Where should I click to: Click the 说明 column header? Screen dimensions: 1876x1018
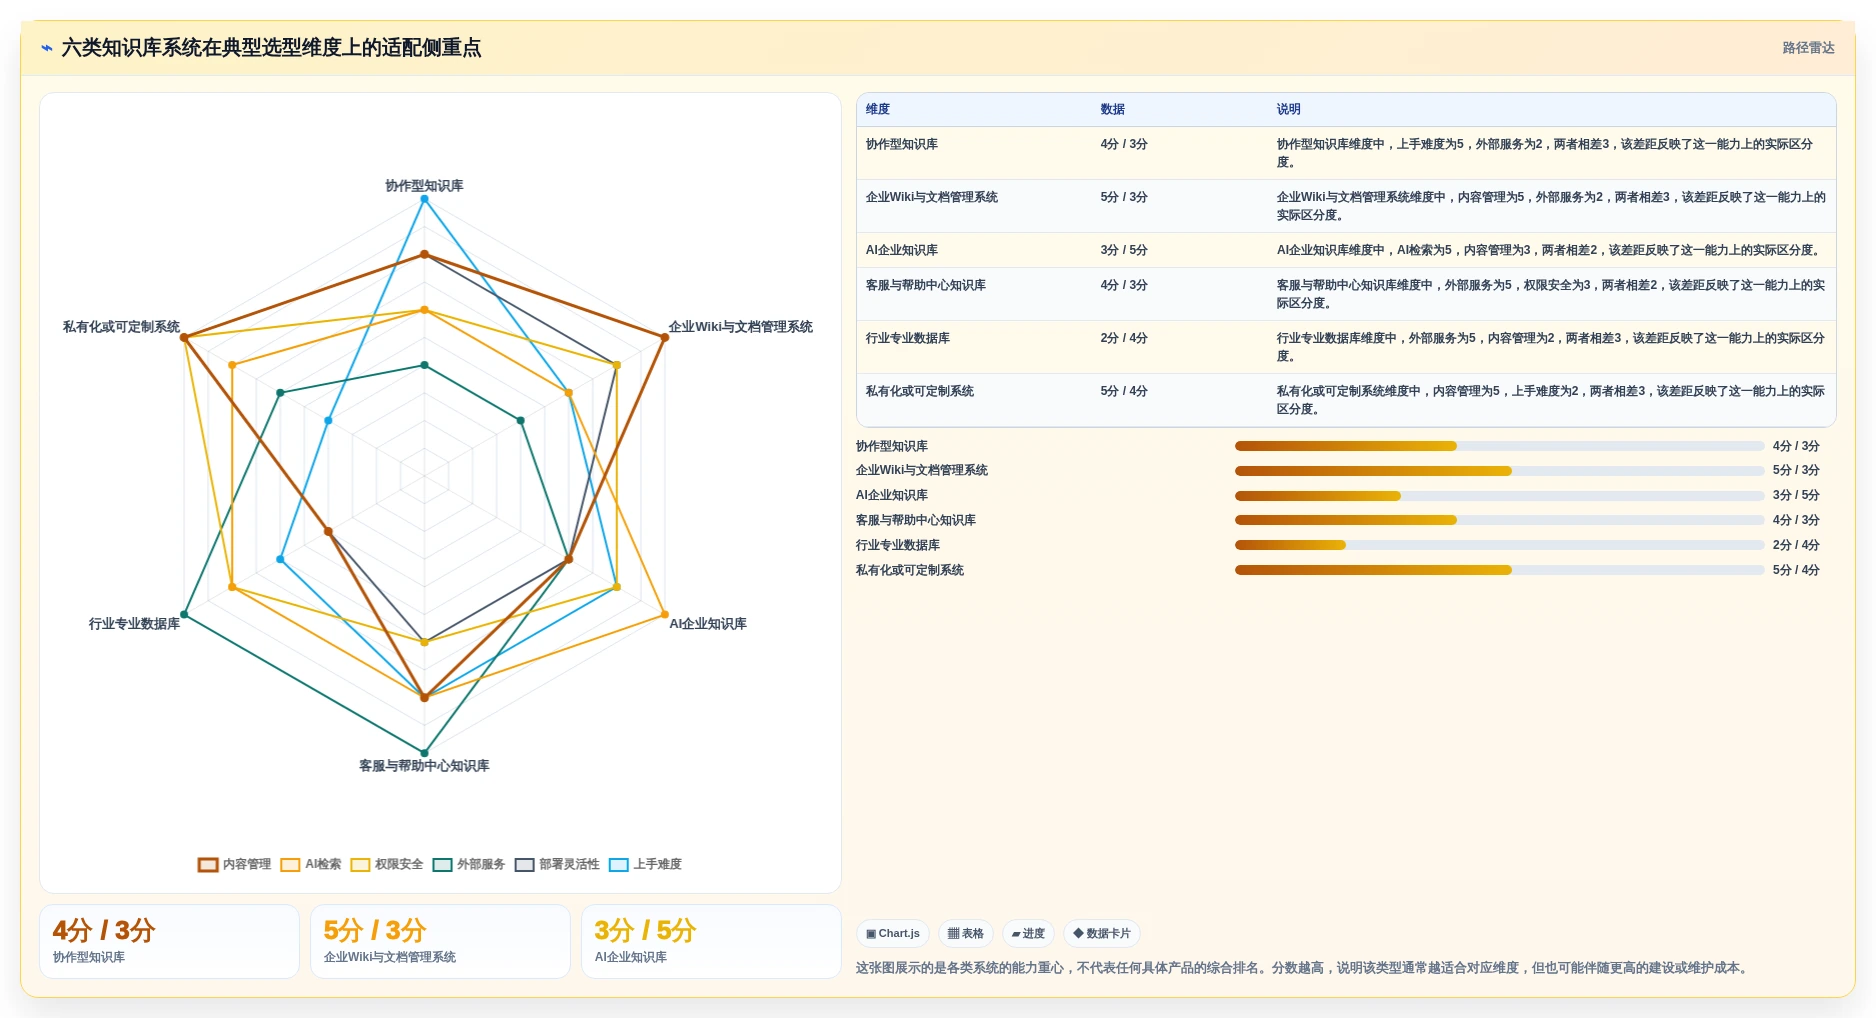1288,109
